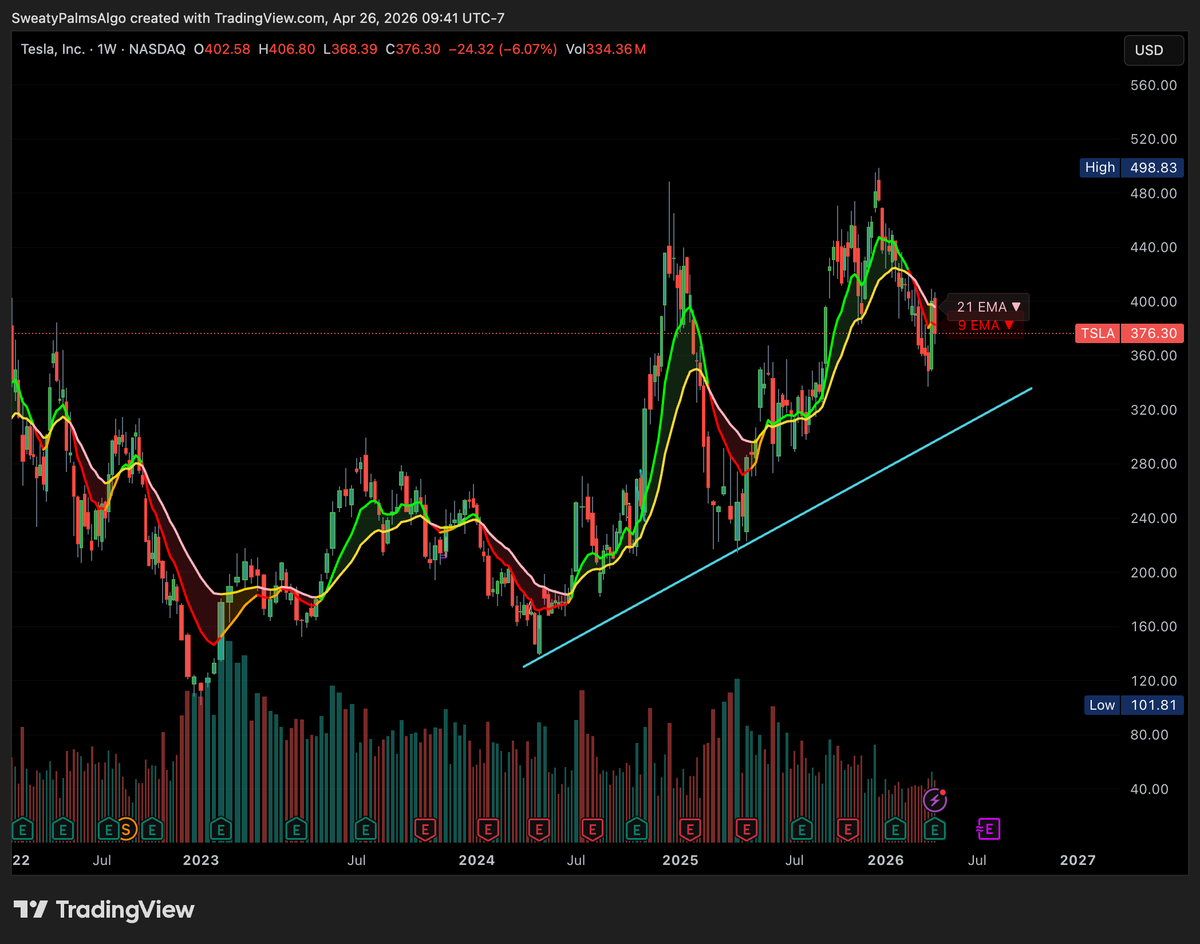Click the 2023 time axis label

(x=201, y=860)
